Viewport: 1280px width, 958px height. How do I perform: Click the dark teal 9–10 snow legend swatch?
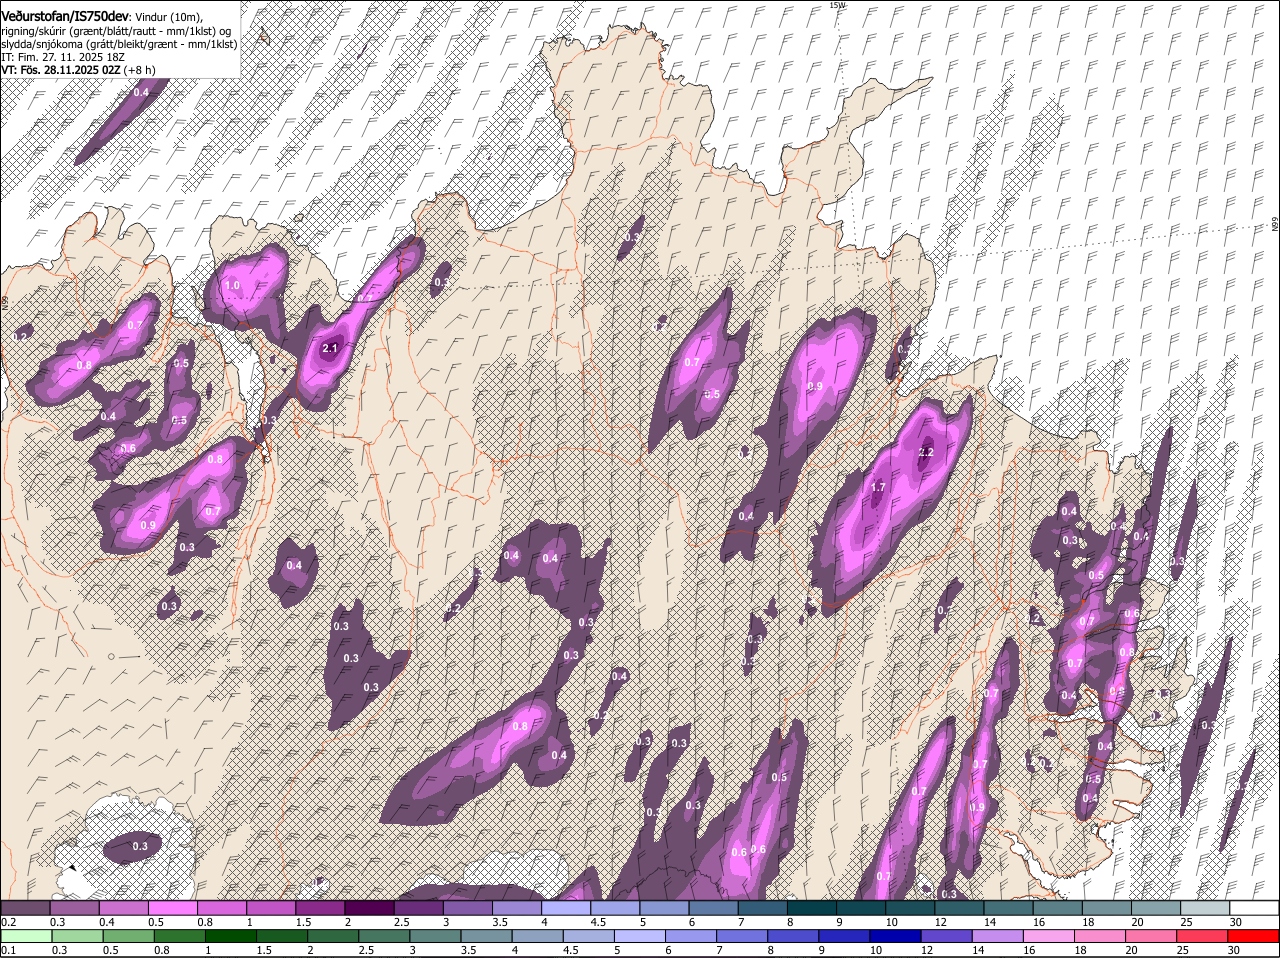[862, 908]
